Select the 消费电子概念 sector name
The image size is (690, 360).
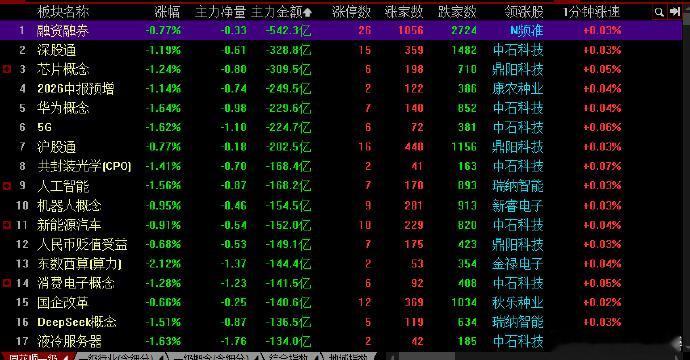[x=76, y=283]
